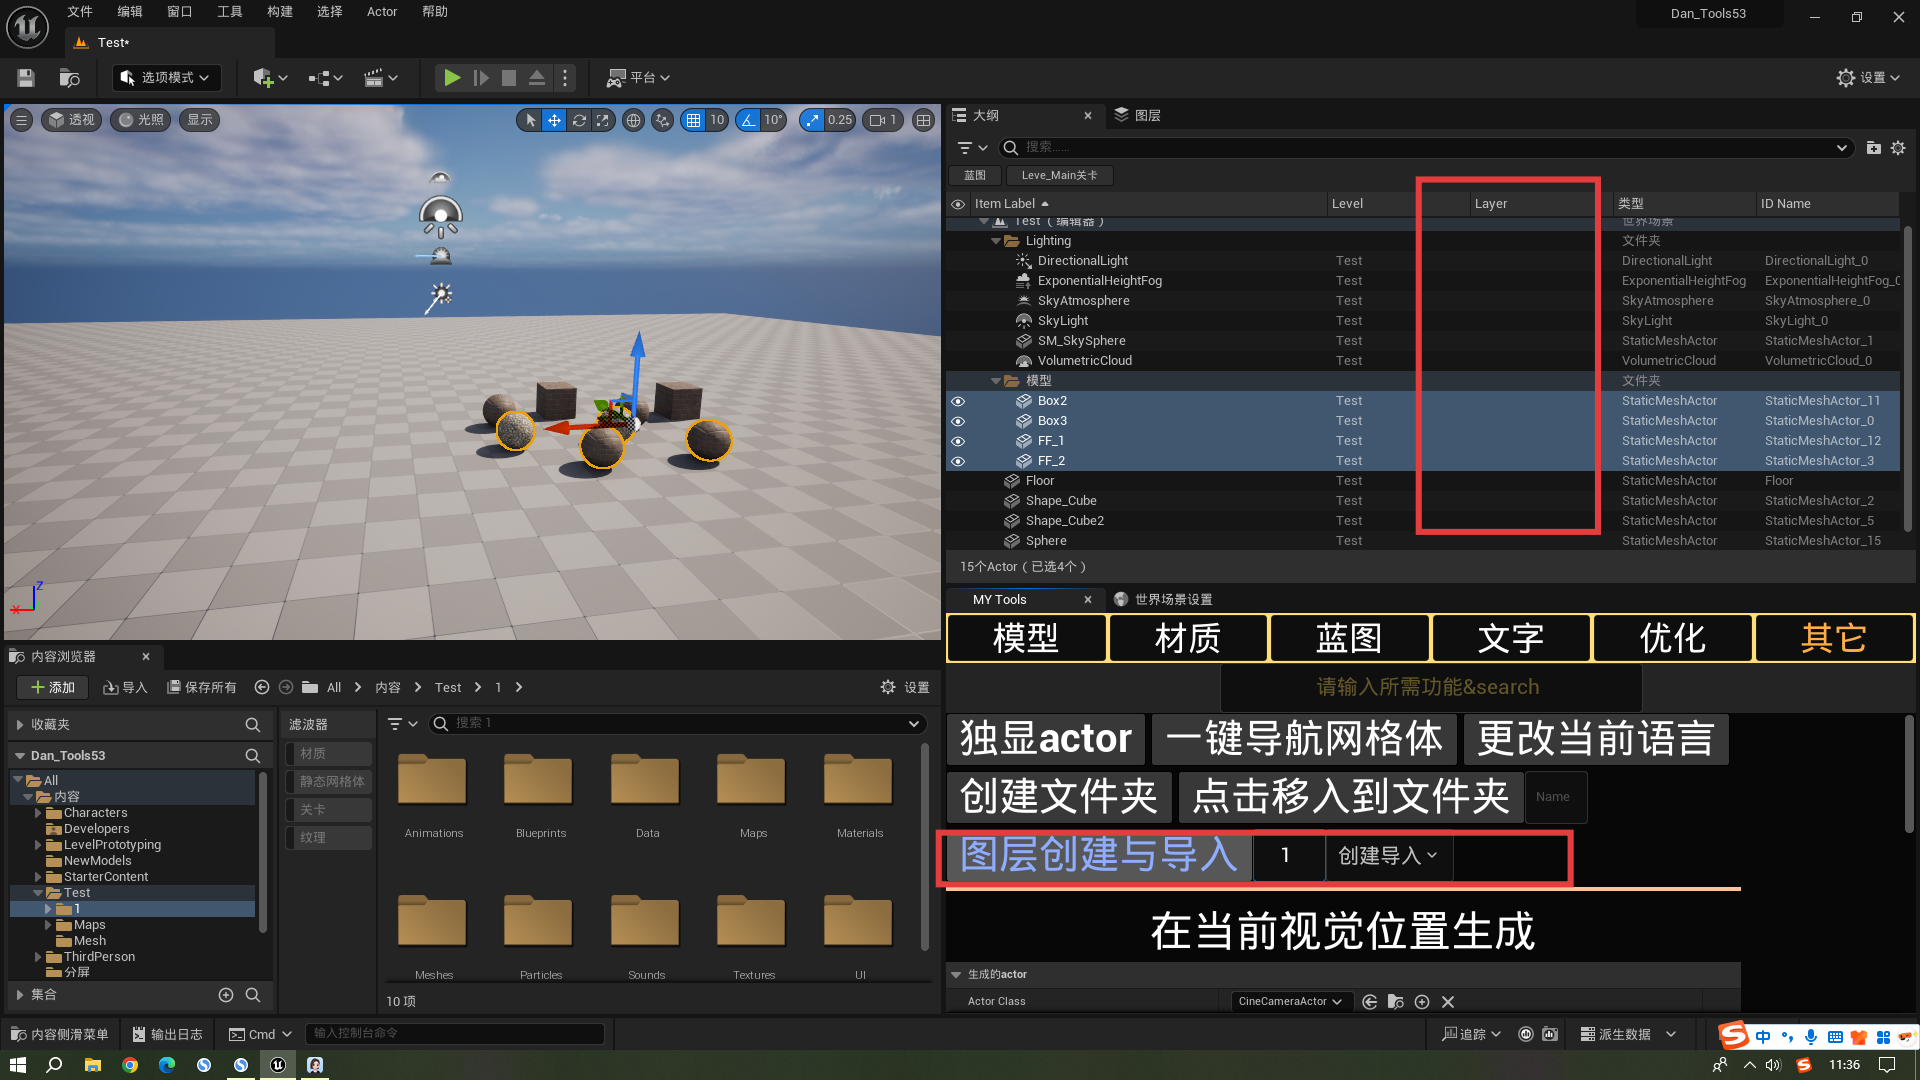Save the current level with the disk icon
Viewport: 1920px width, 1080px height.
point(26,78)
